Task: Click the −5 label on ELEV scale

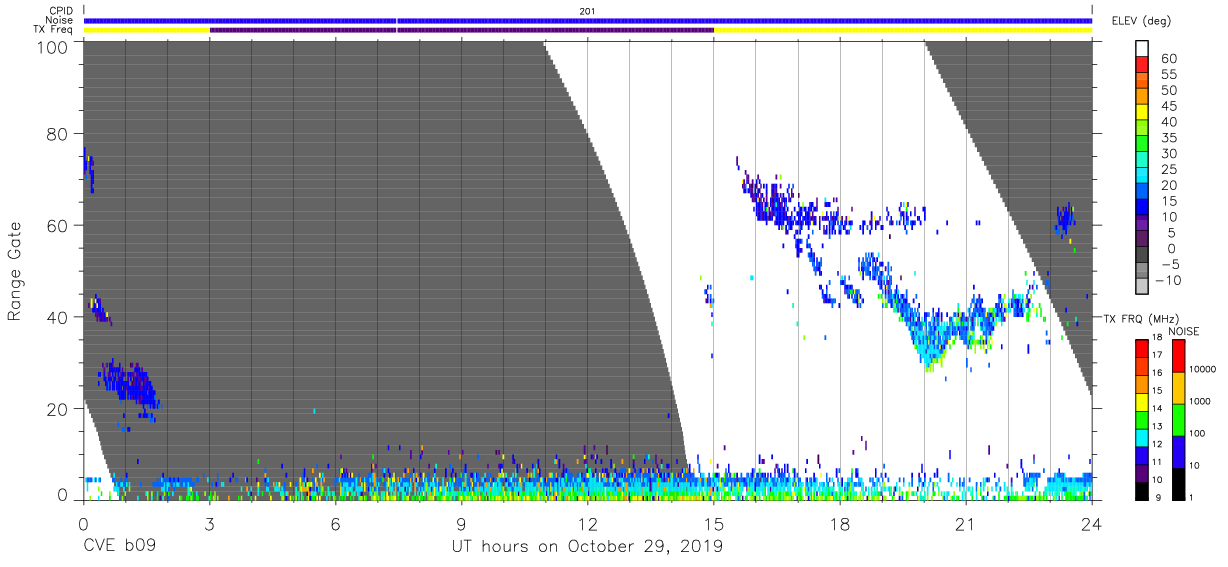Action: [x=1172, y=265]
